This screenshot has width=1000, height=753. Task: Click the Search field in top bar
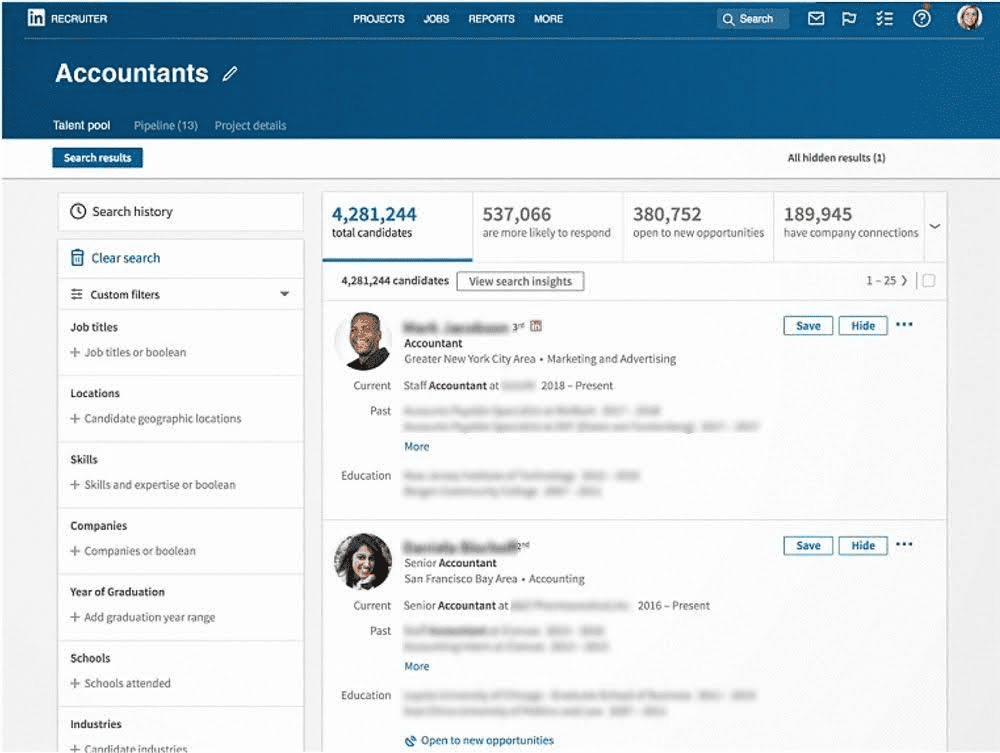tap(752, 18)
